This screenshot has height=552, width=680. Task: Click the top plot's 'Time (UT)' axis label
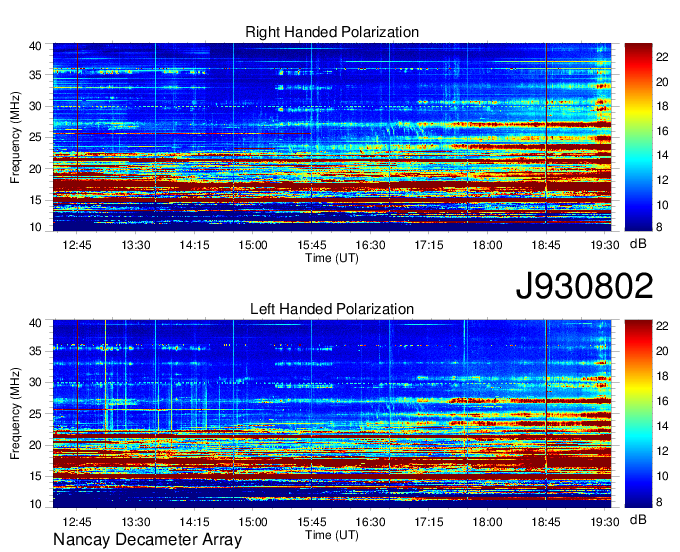332,258
